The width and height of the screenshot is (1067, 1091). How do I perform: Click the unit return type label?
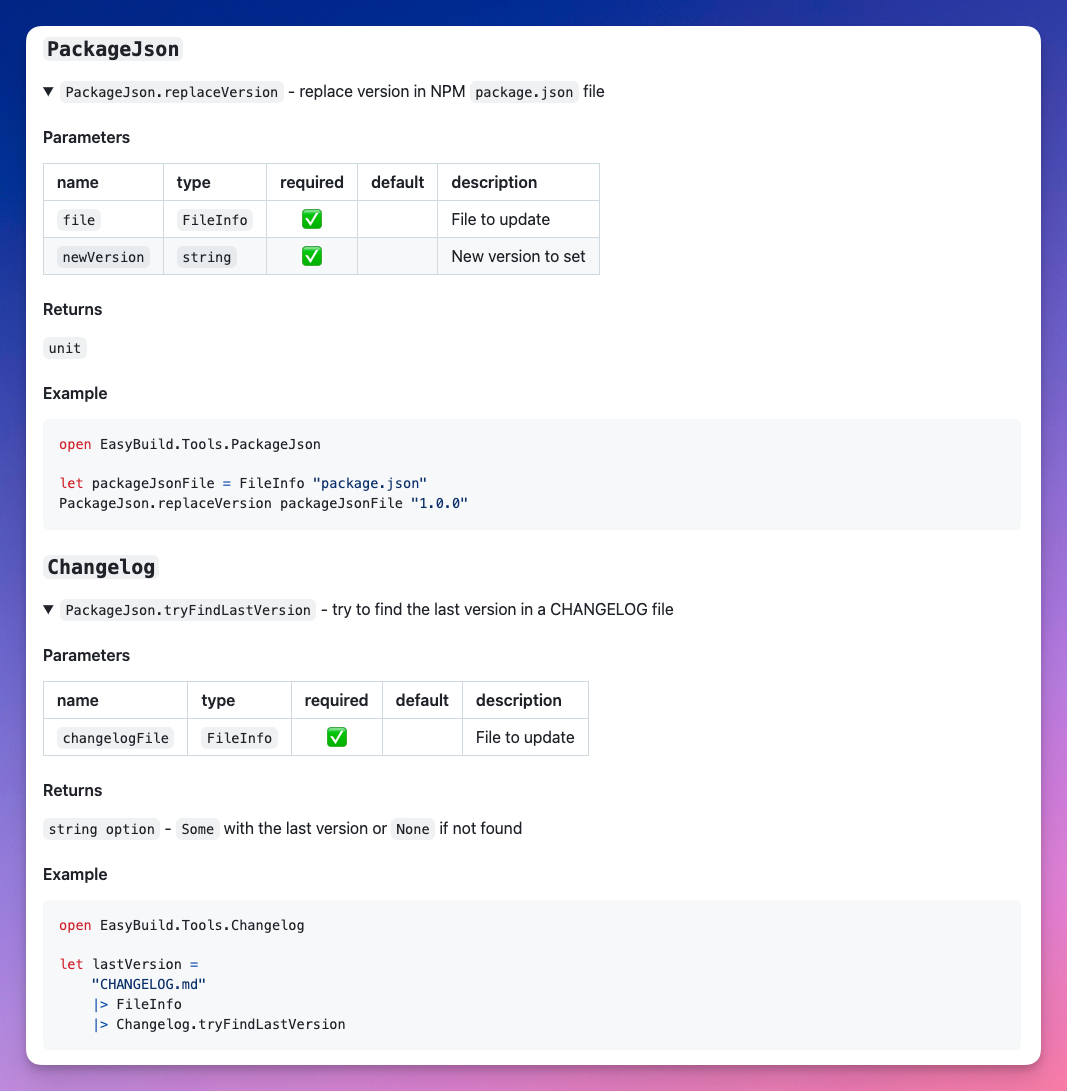tap(65, 348)
